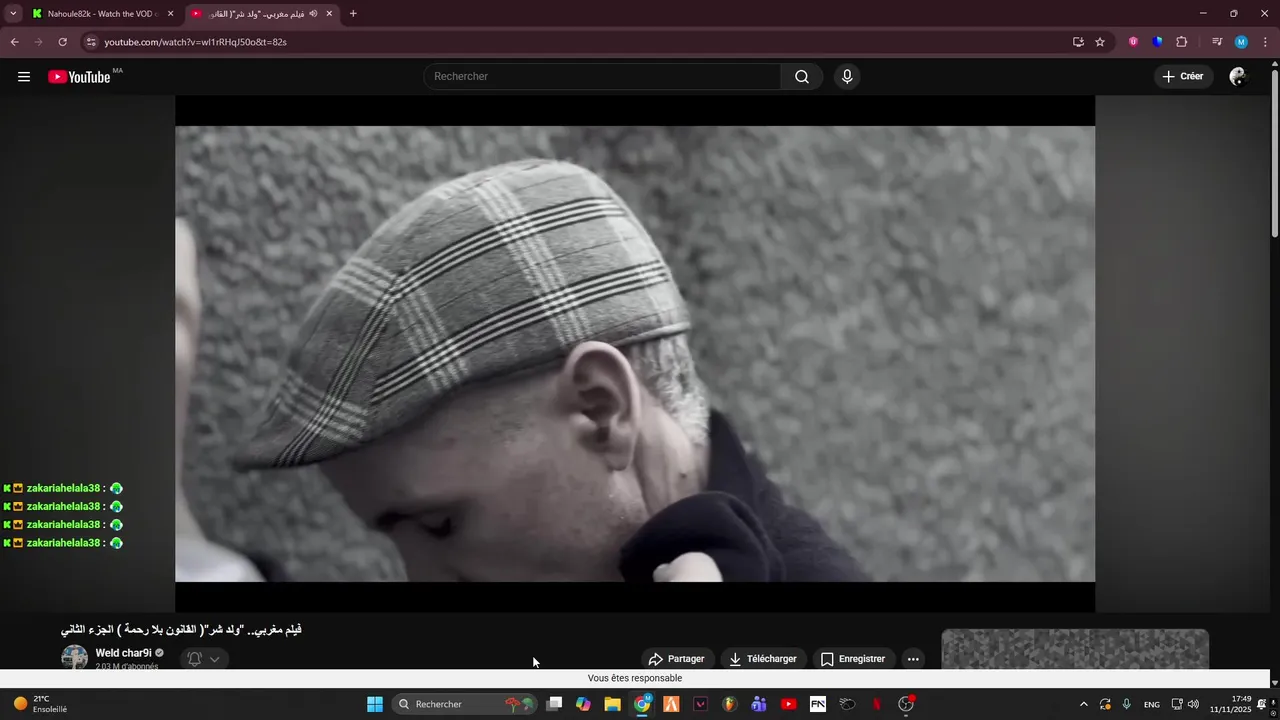Click the taskbar Rechercher search box
1280x720 pixels.
[x=465, y=704]
